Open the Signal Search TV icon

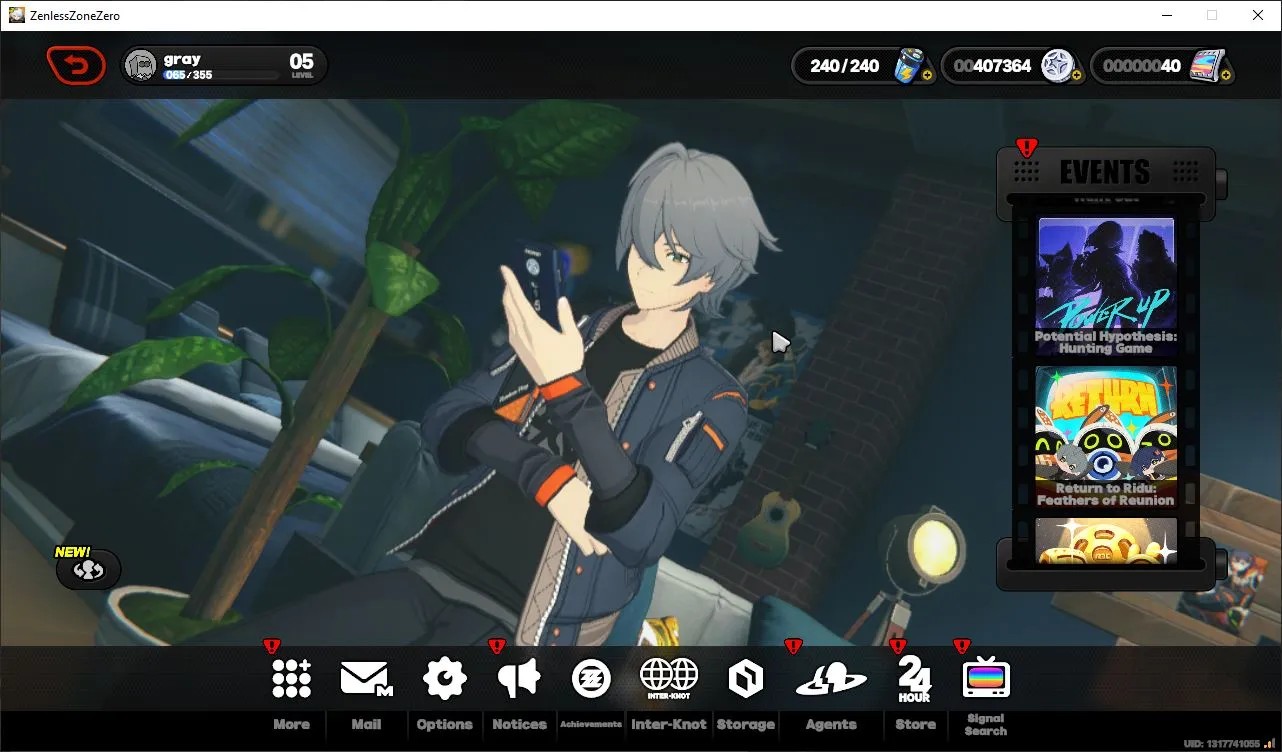coord(986,679)
